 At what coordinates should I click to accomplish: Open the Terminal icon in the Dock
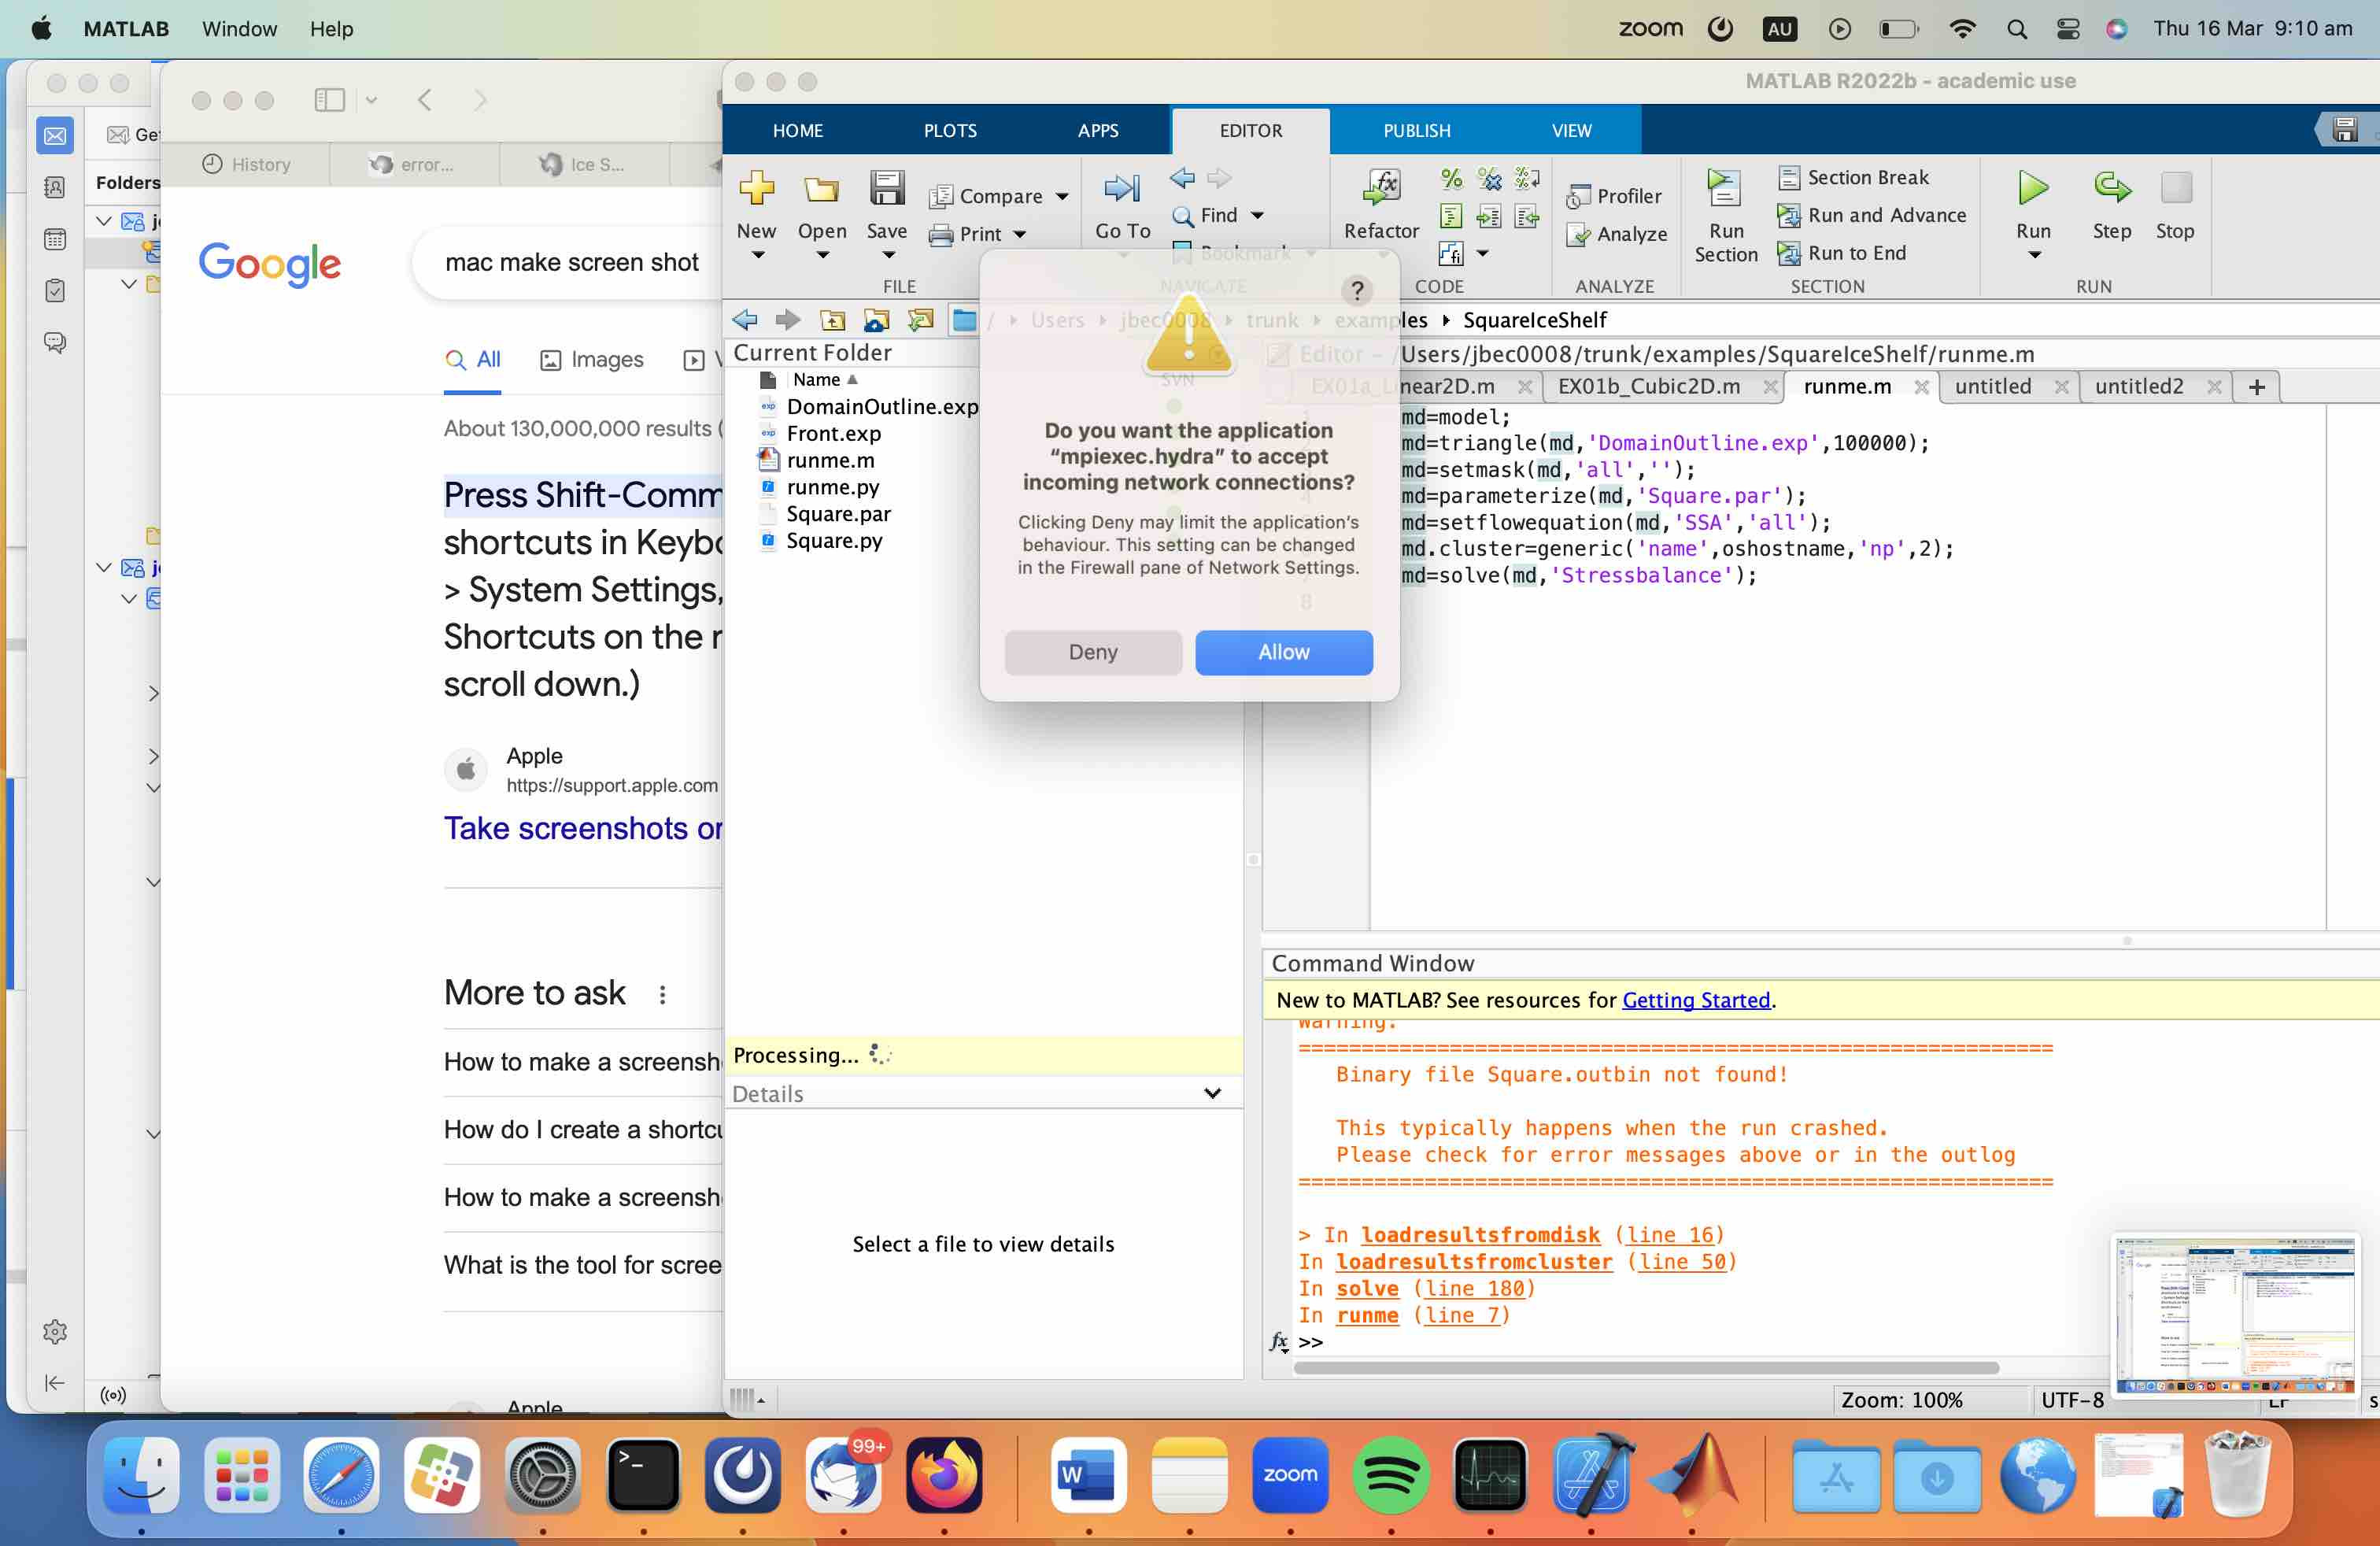tap(643, 1474)
